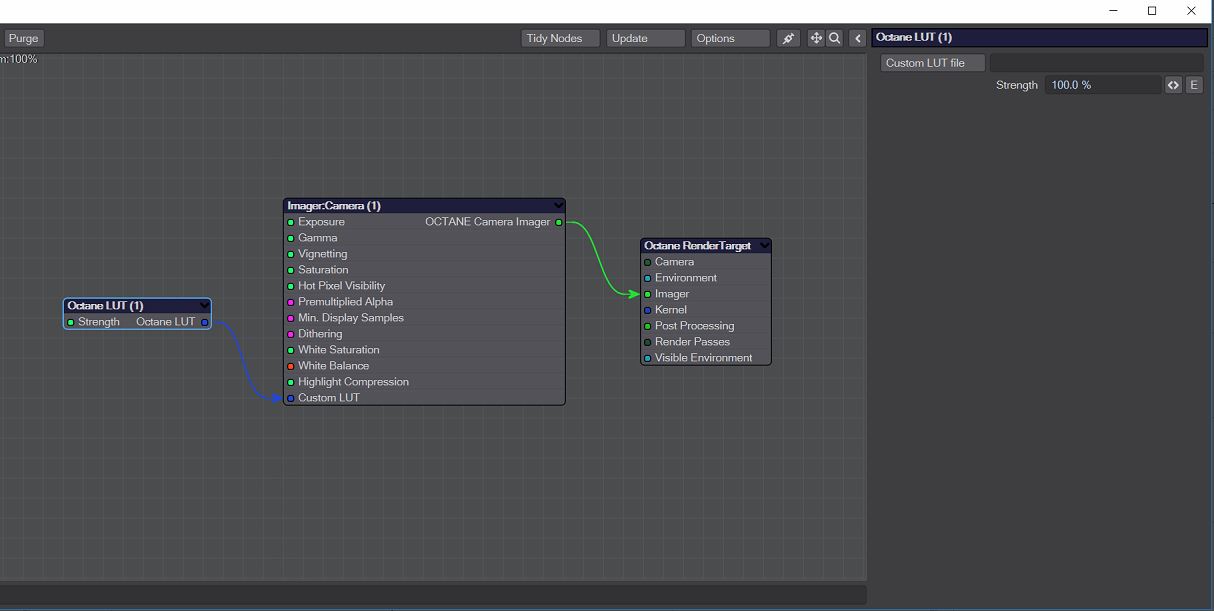This screenshot has height=611, width=1214.
Task: Close the node editor window
Action: [1192, 11]
